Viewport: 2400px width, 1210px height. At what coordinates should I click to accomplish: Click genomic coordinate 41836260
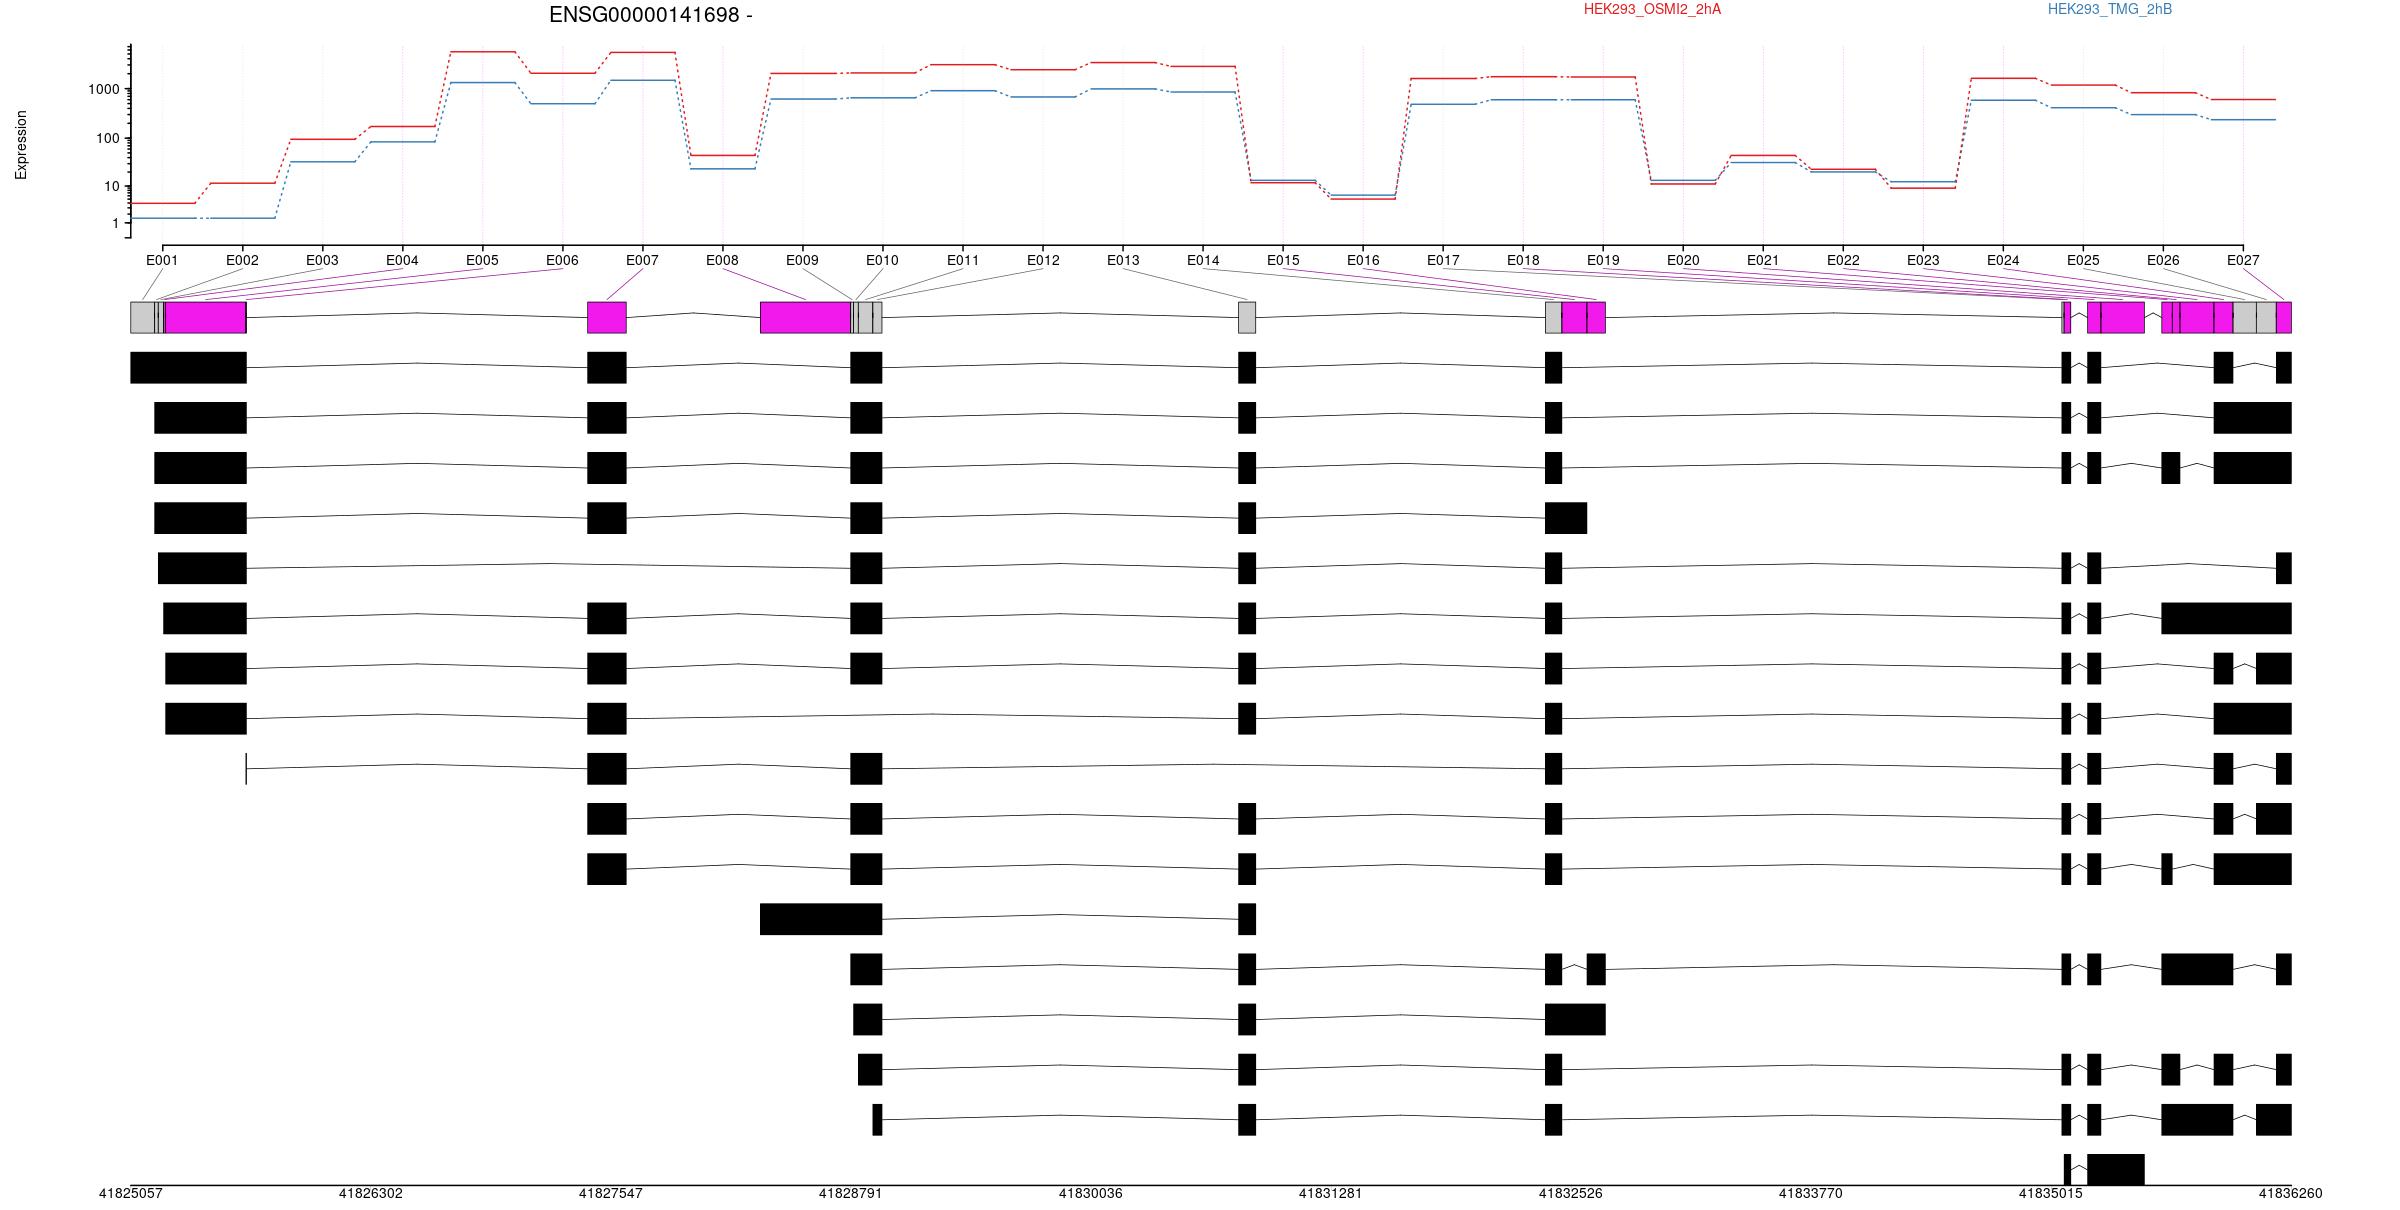point(2291,1193)
